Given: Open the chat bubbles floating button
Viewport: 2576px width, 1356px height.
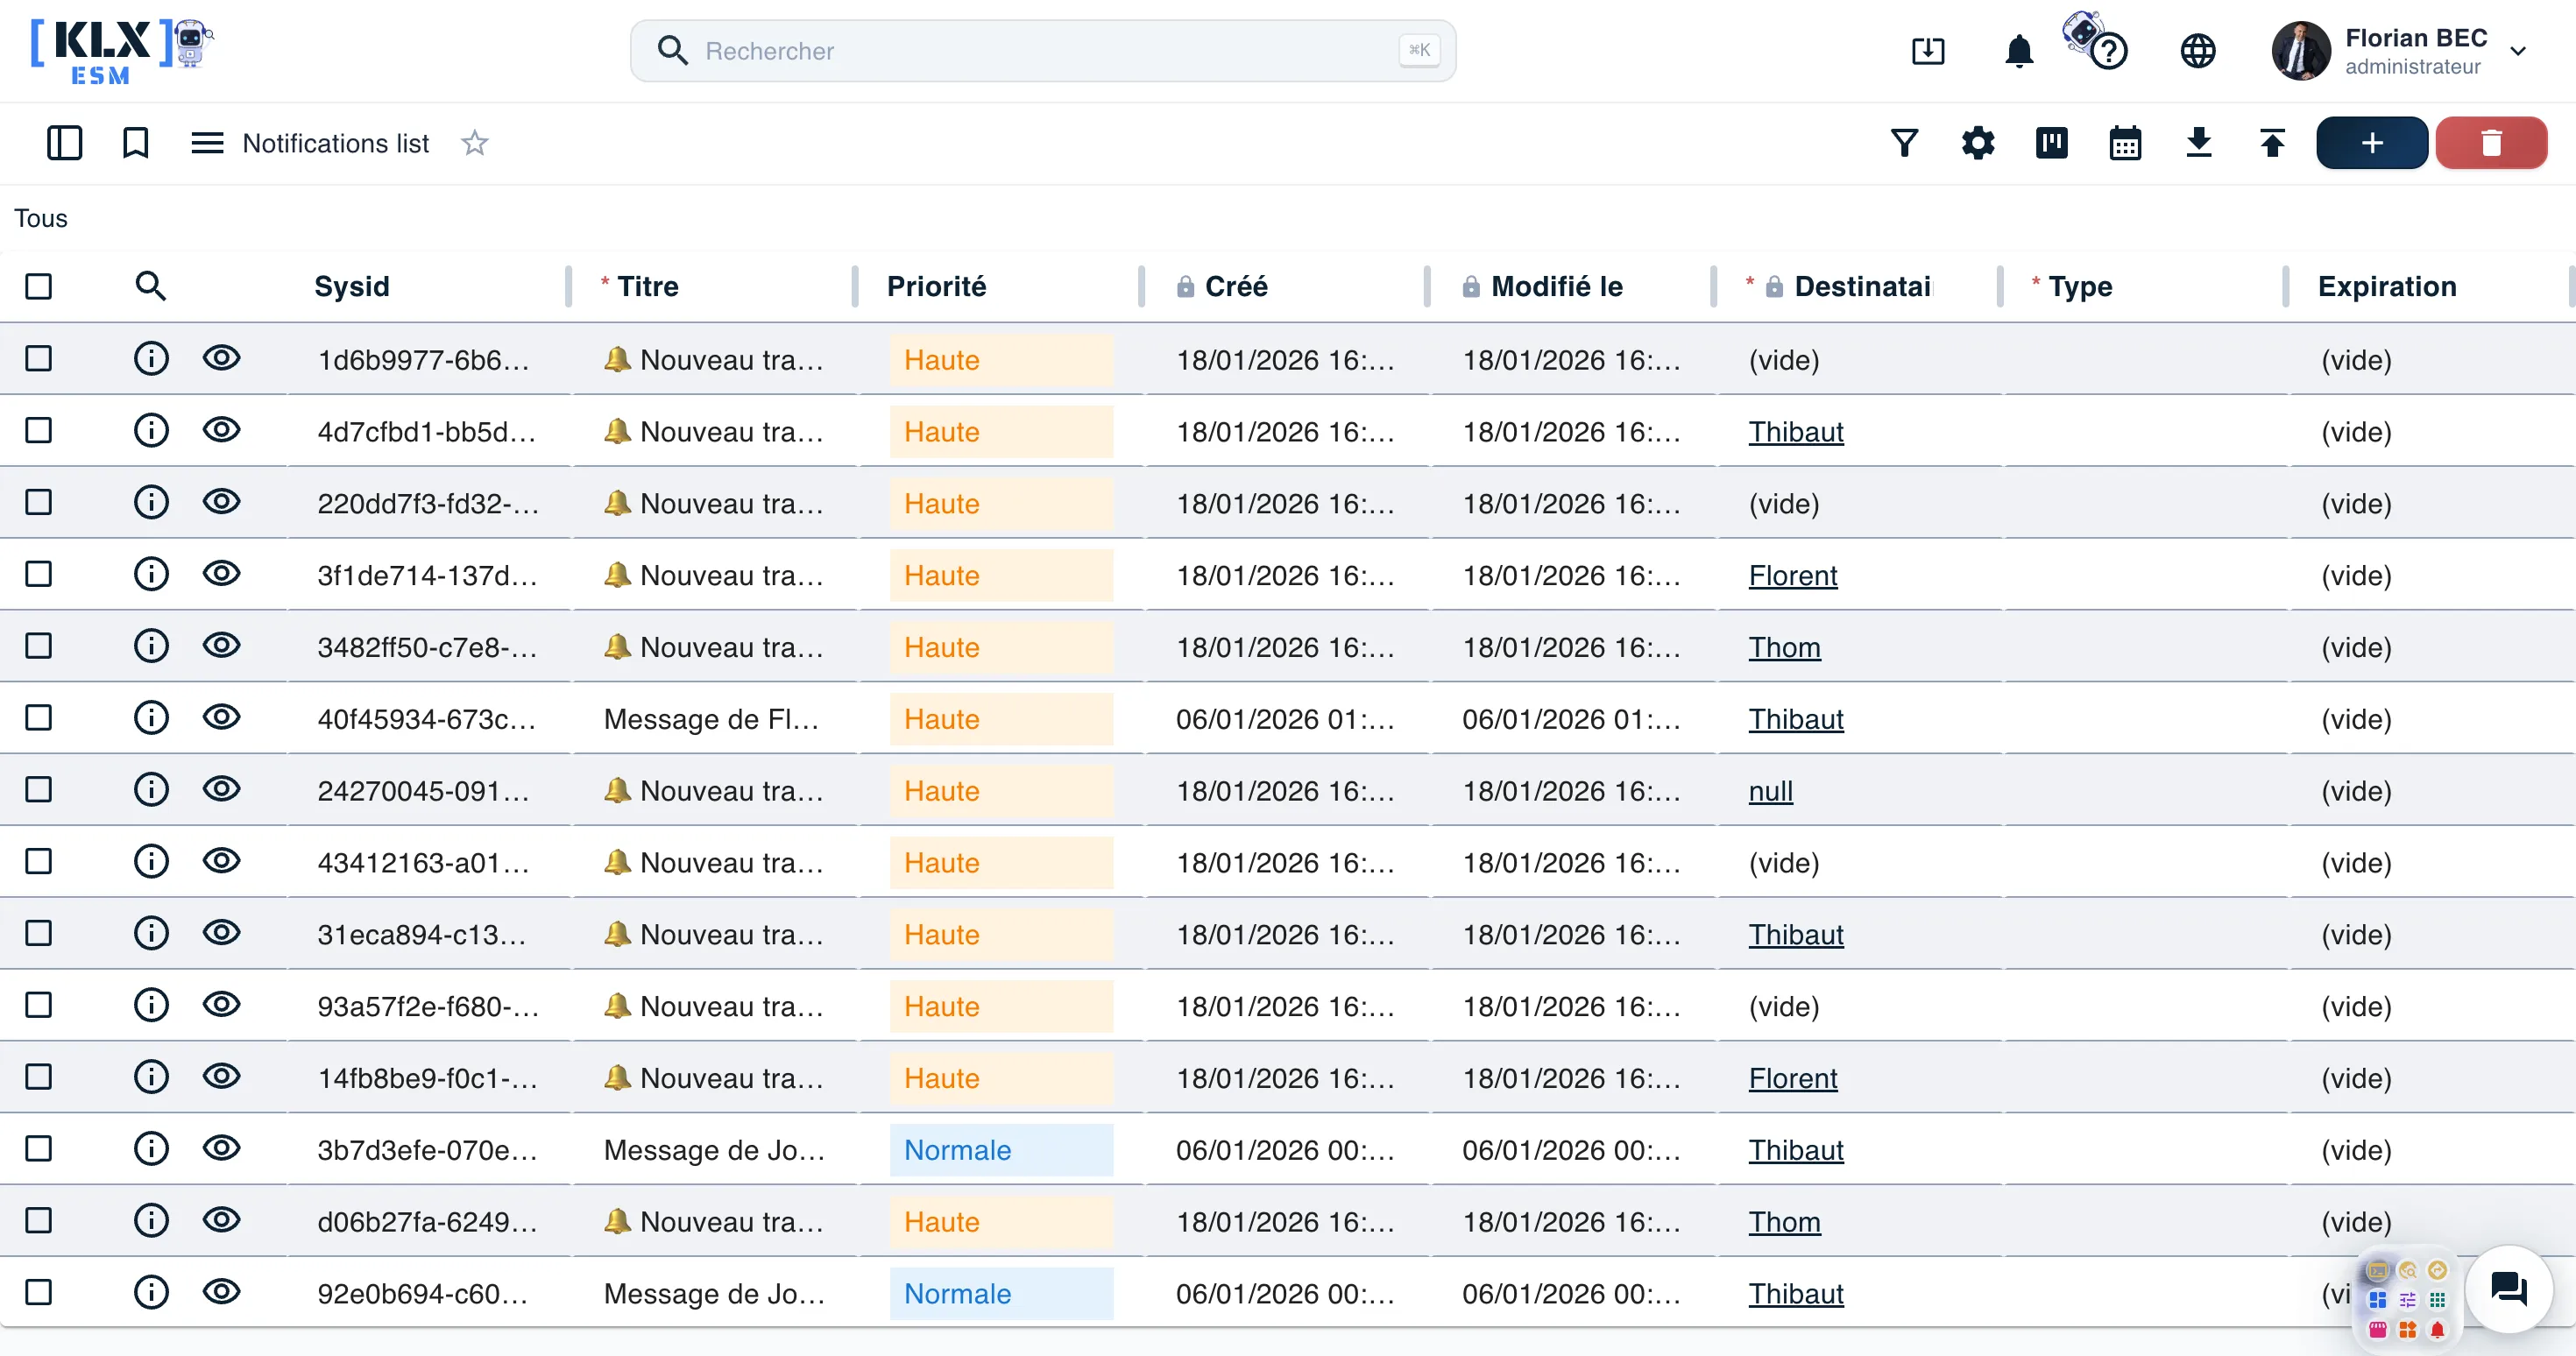Looking at the screenshot, I should 2509,1289.
